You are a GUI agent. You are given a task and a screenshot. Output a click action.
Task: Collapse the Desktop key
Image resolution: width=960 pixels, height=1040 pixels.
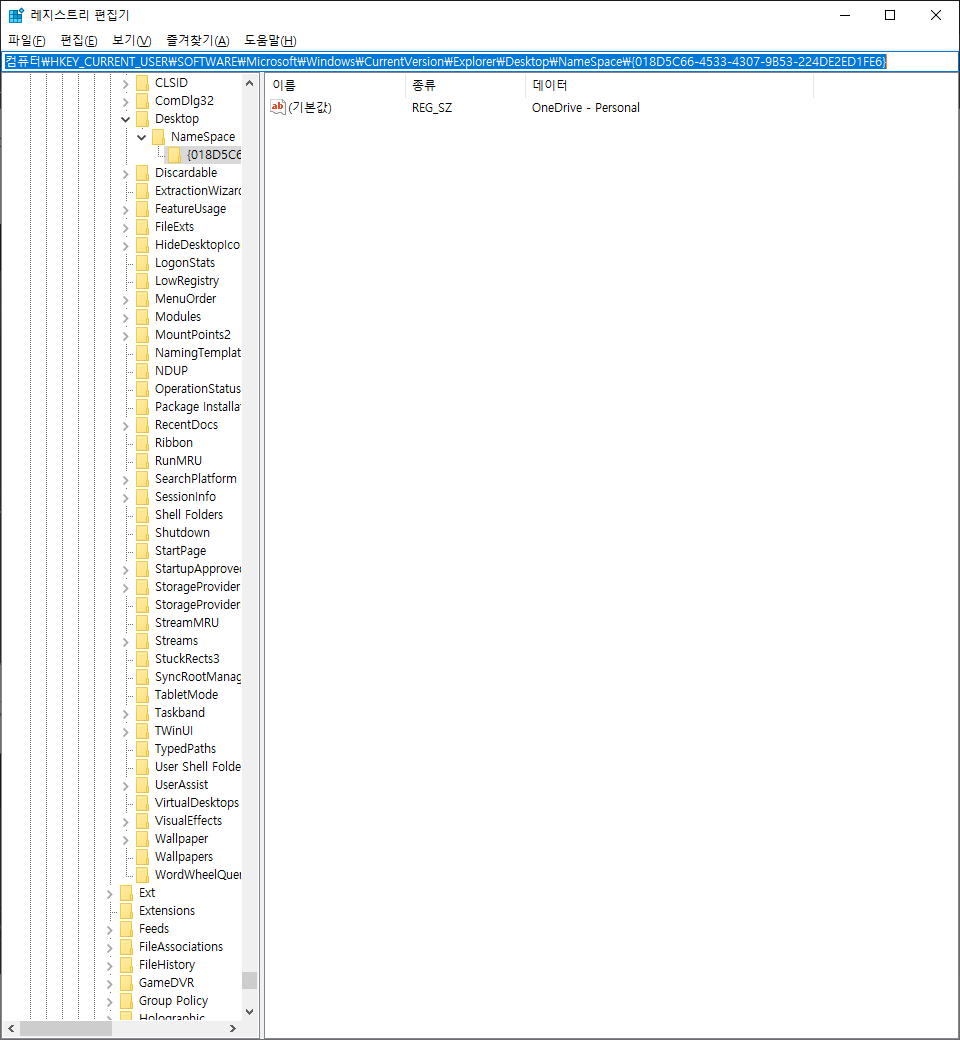point(125,119)
